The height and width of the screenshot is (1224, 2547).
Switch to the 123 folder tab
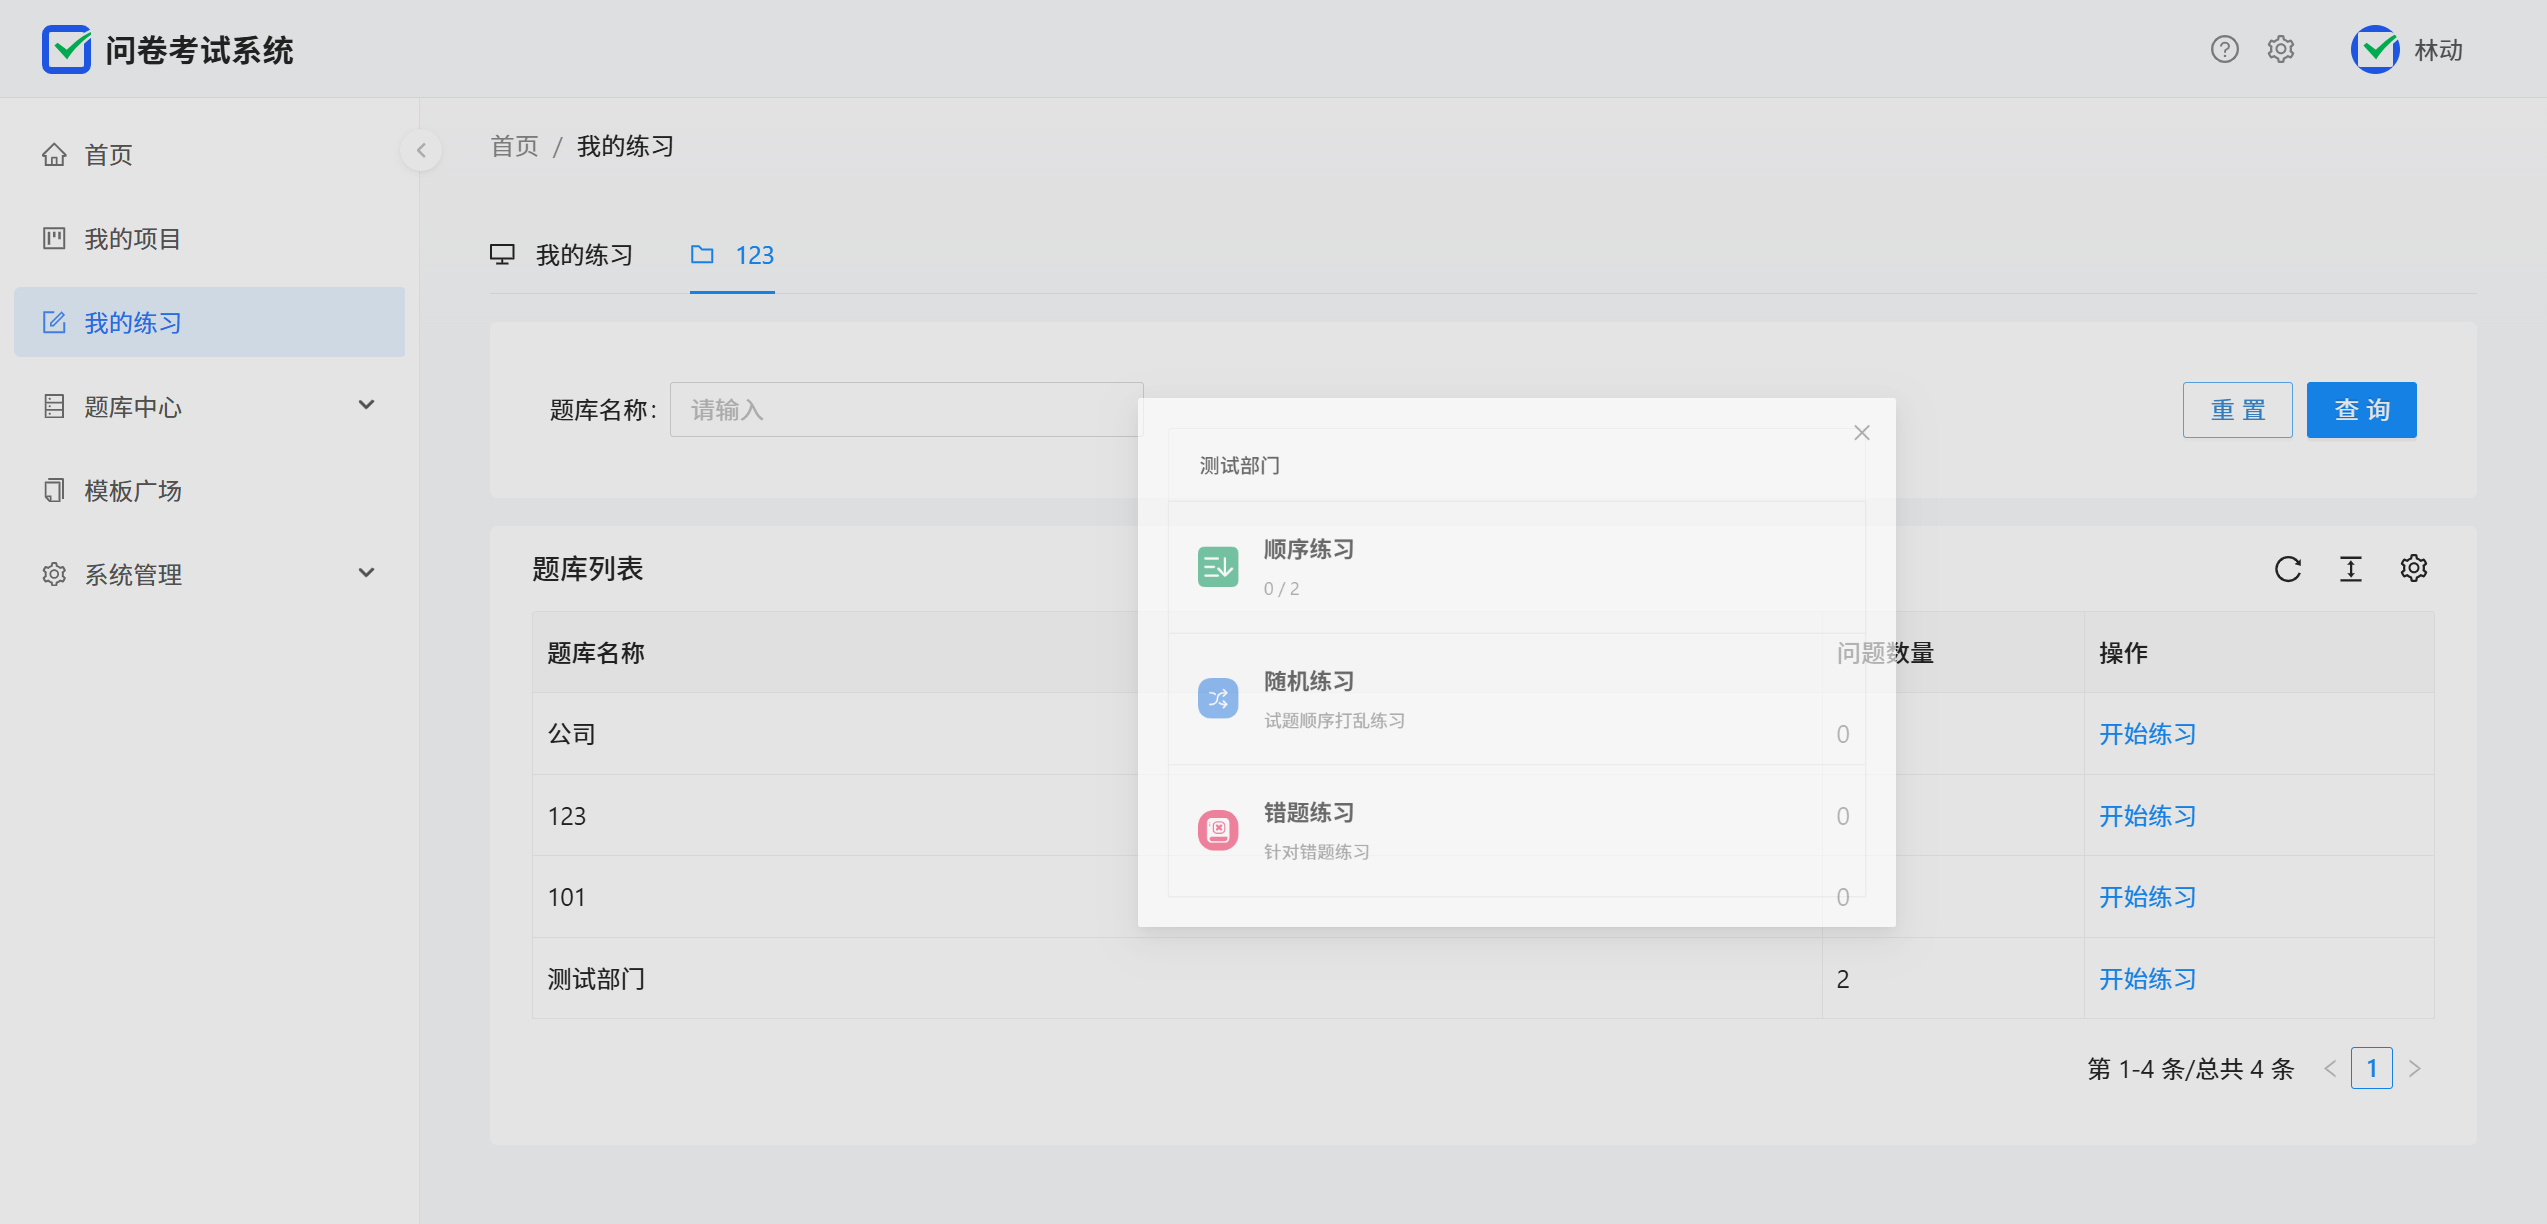(733, 255)
